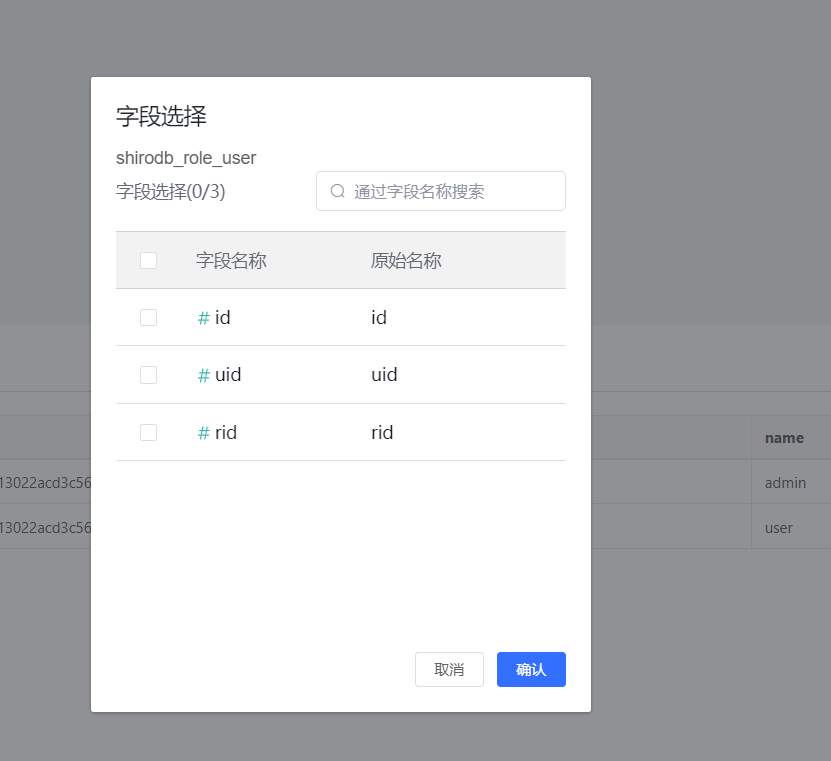The image size is (831, 761).
Task: Select the table name shirodb_role_user
Action: click(x=185, y=158)
